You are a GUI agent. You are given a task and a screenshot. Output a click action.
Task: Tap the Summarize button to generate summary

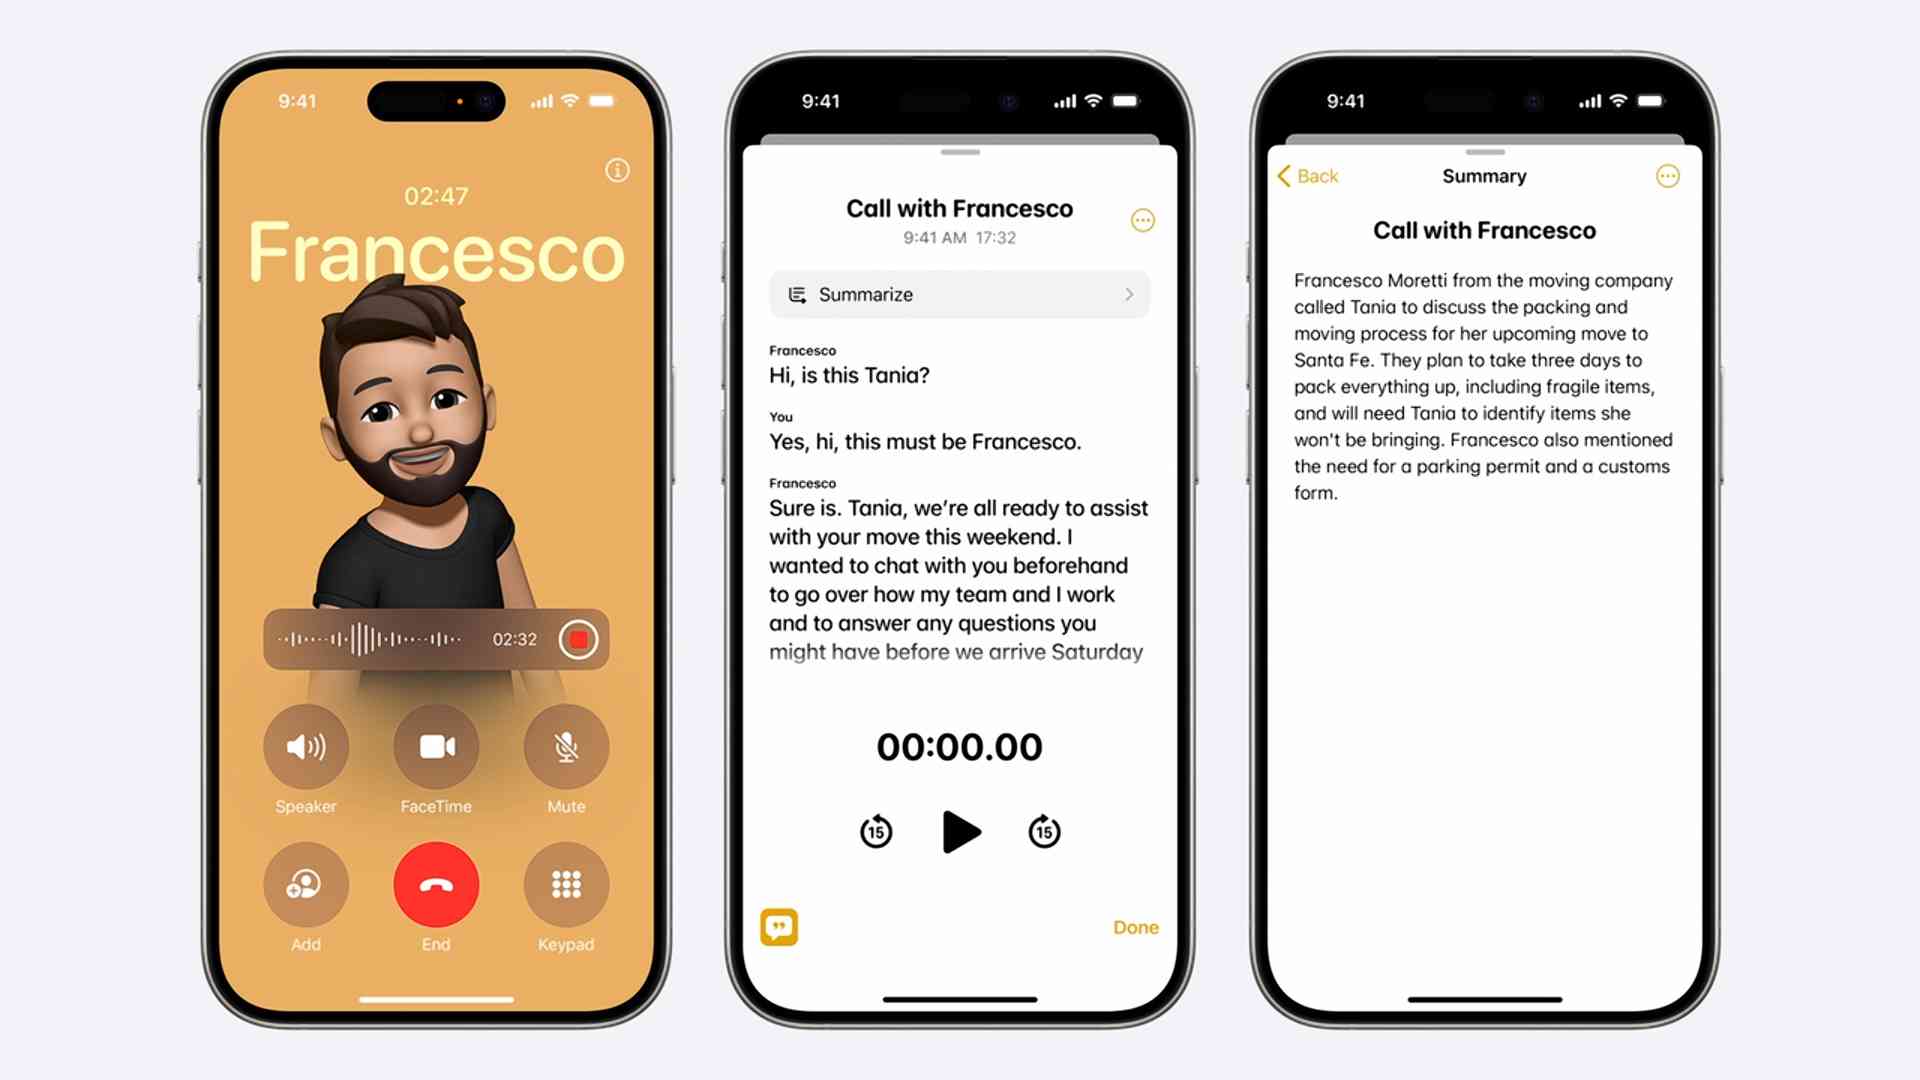pos(959,293)
